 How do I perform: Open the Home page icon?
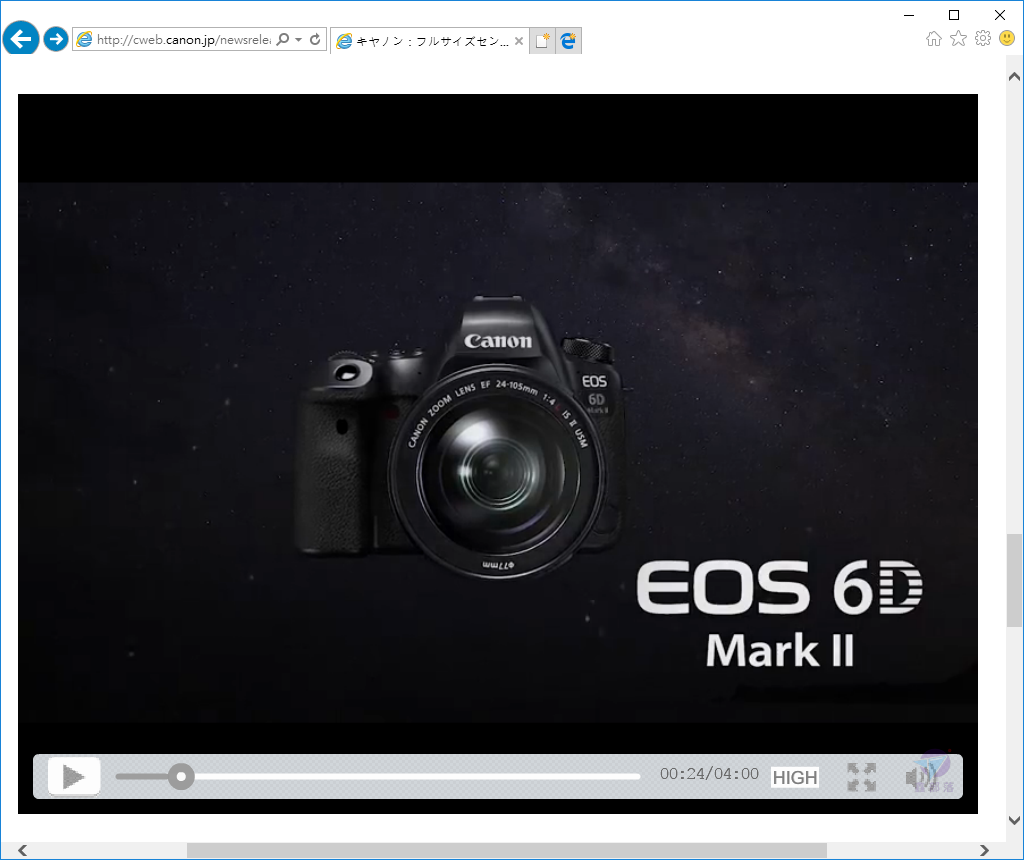(x=934, y=39)
